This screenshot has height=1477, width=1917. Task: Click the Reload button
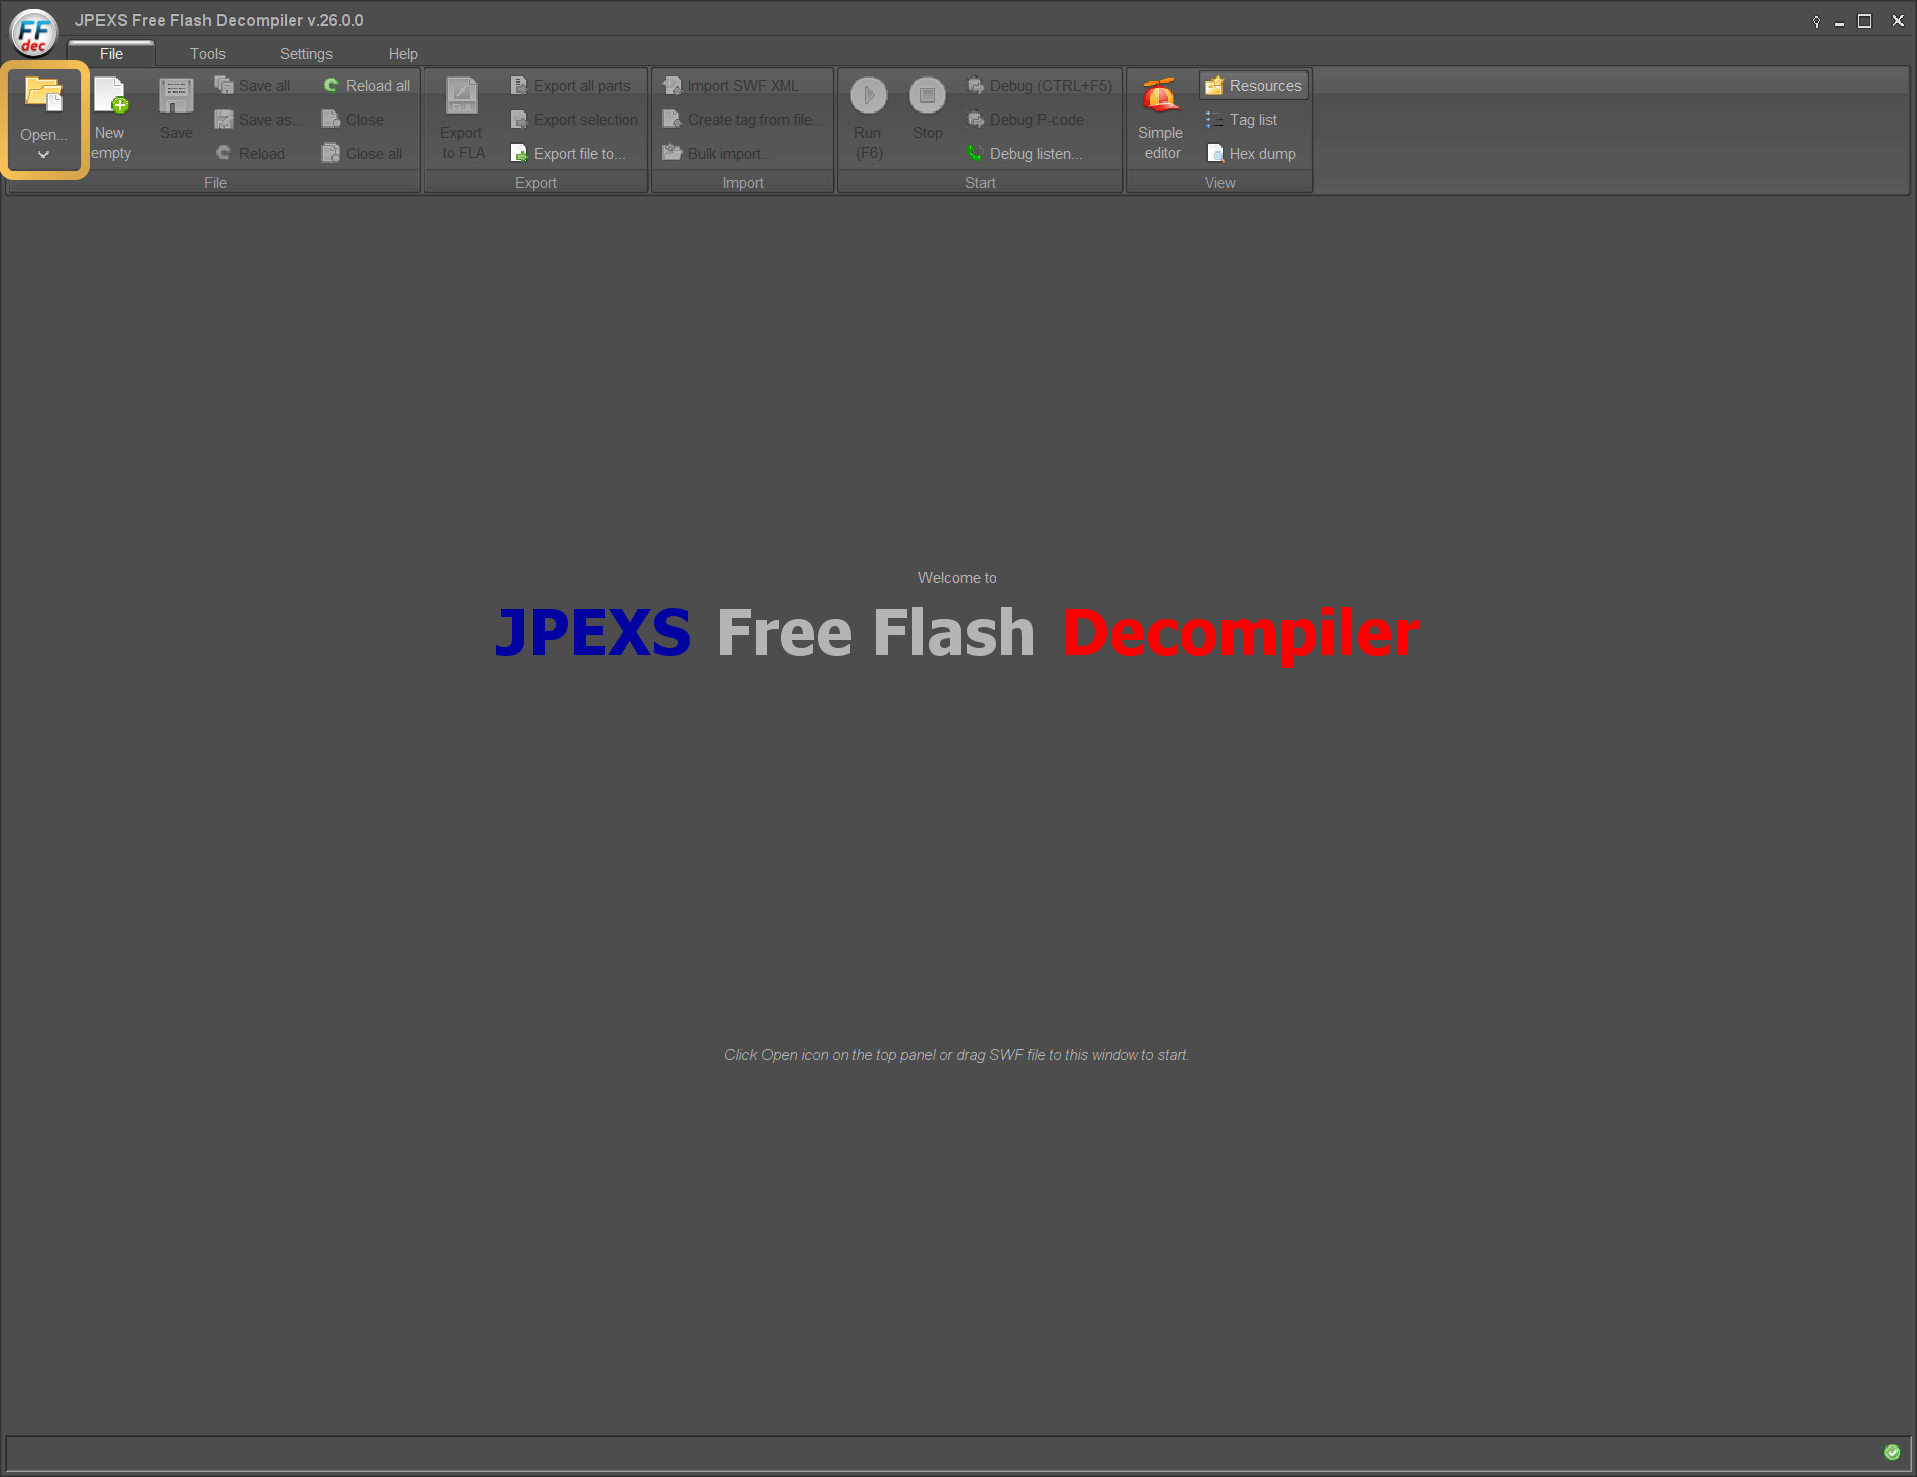(x=251, y=154)
